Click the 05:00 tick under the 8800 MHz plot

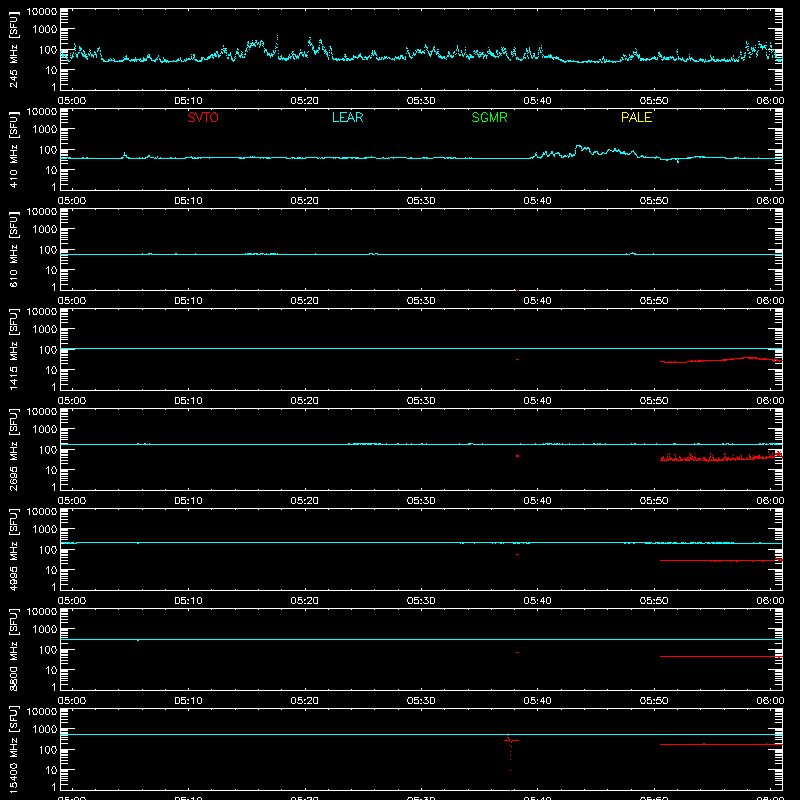coord(72,701)
